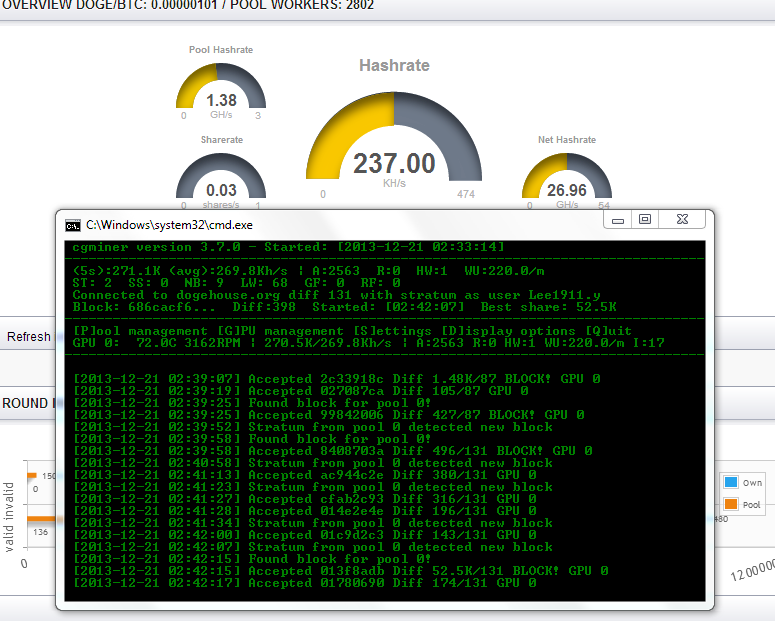
Task: Click the 'ST: 2 SS: 0 NB: 9' line
Action: 237,283
